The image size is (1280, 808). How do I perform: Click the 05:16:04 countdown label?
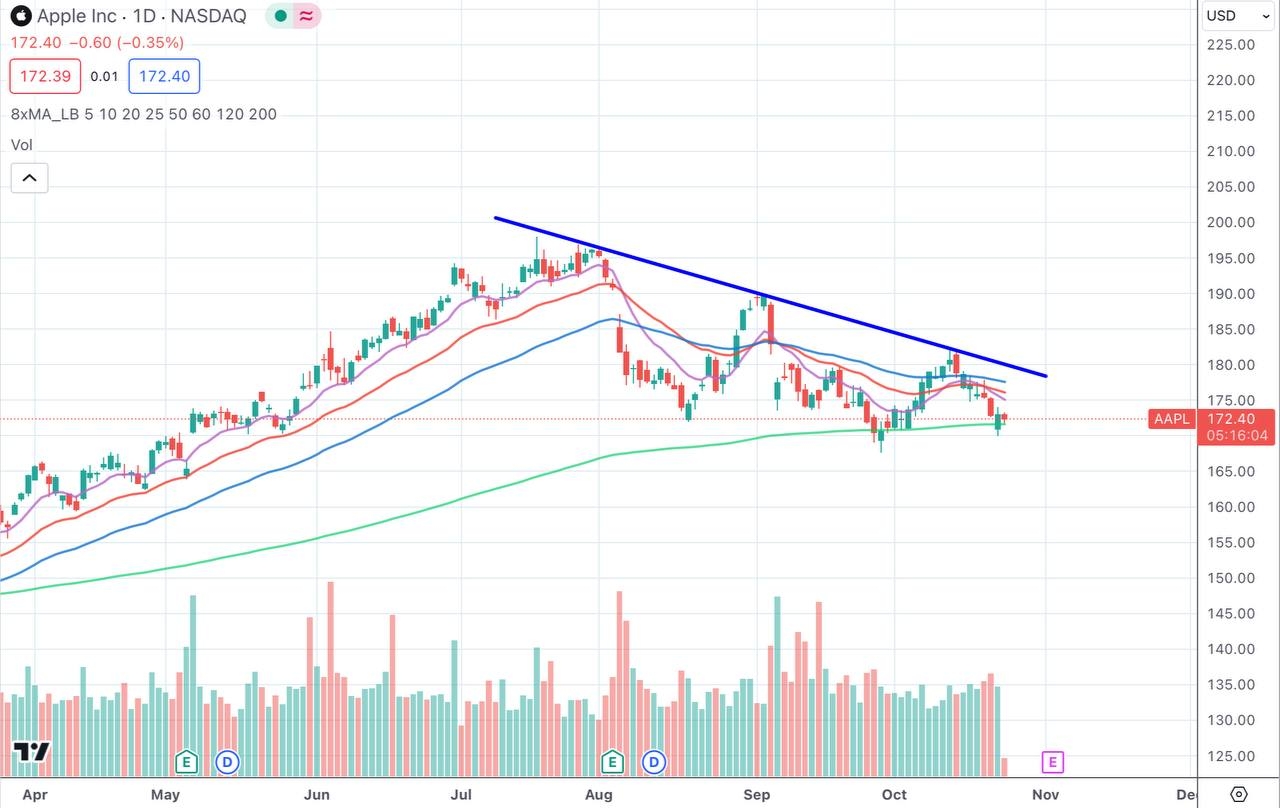[1238, 436]
